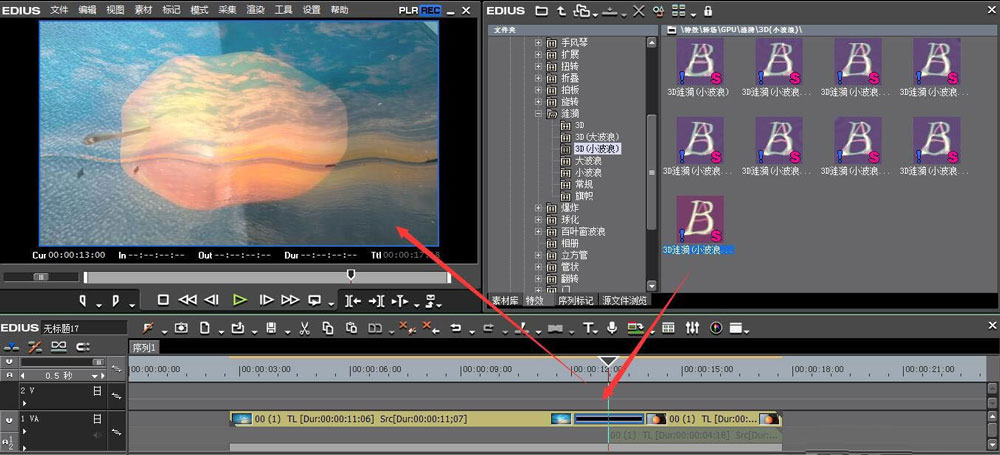Switch to the 素材库 tab
The height and width of the screenshot is (455, 1000).
(x=504, y=301)
